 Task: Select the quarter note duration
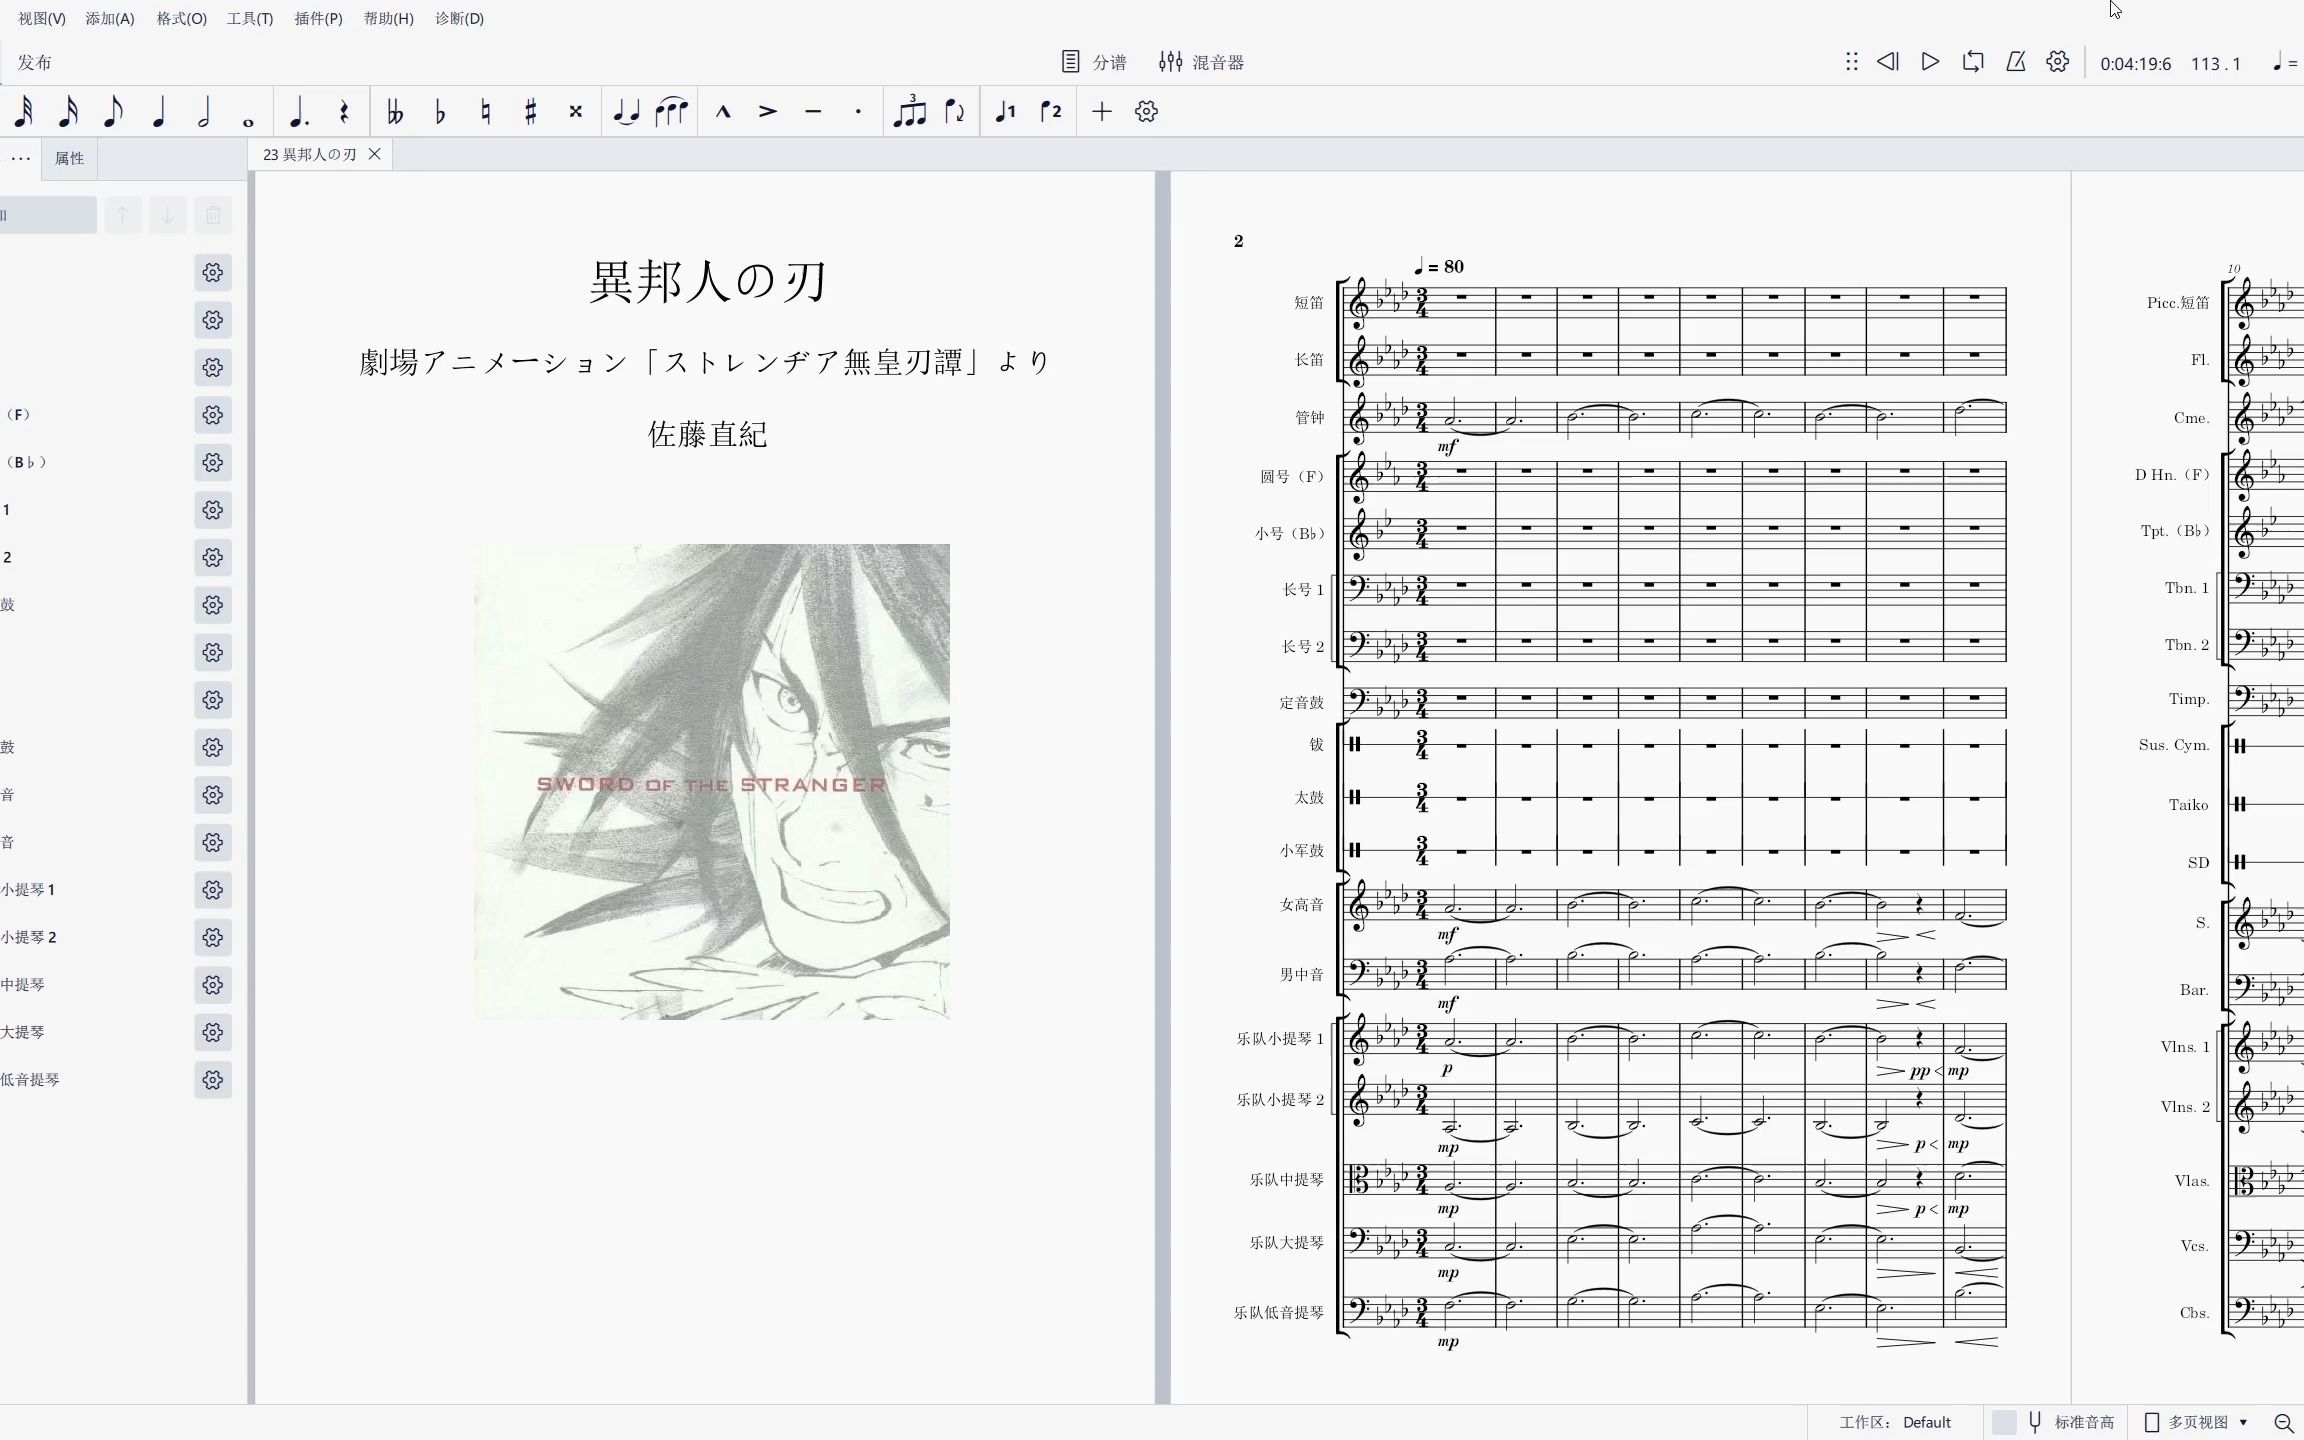[x=158, y=112]
